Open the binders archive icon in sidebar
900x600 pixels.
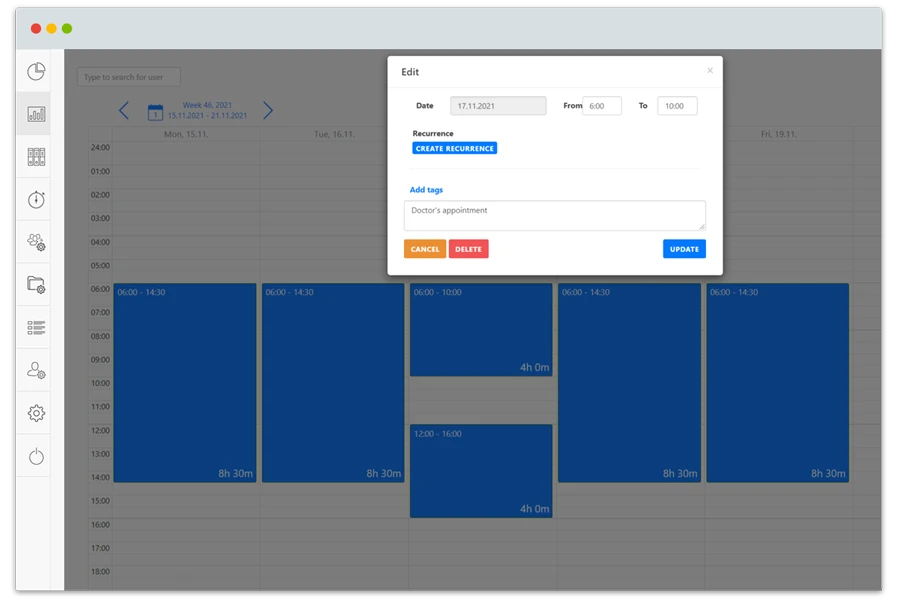click(36, 157)
